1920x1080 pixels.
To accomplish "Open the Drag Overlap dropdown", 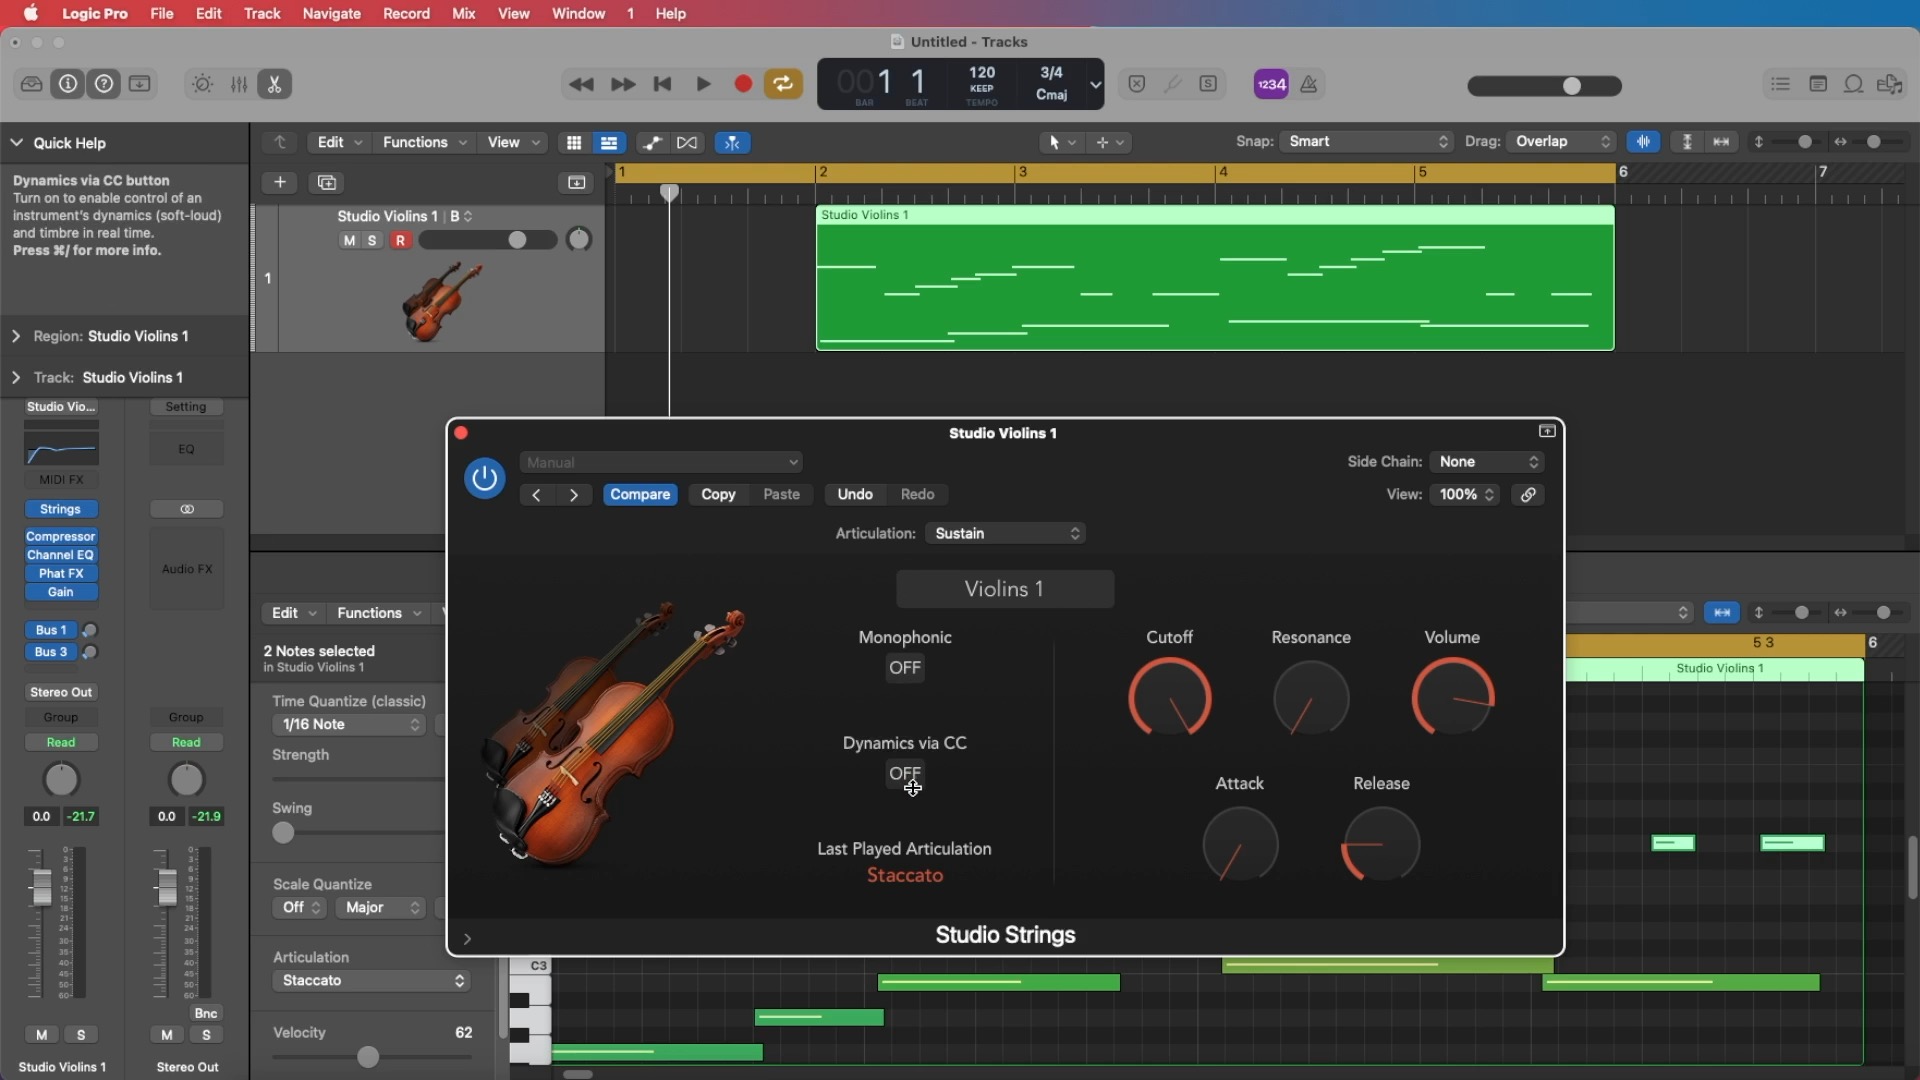I will click(1562, 142).
